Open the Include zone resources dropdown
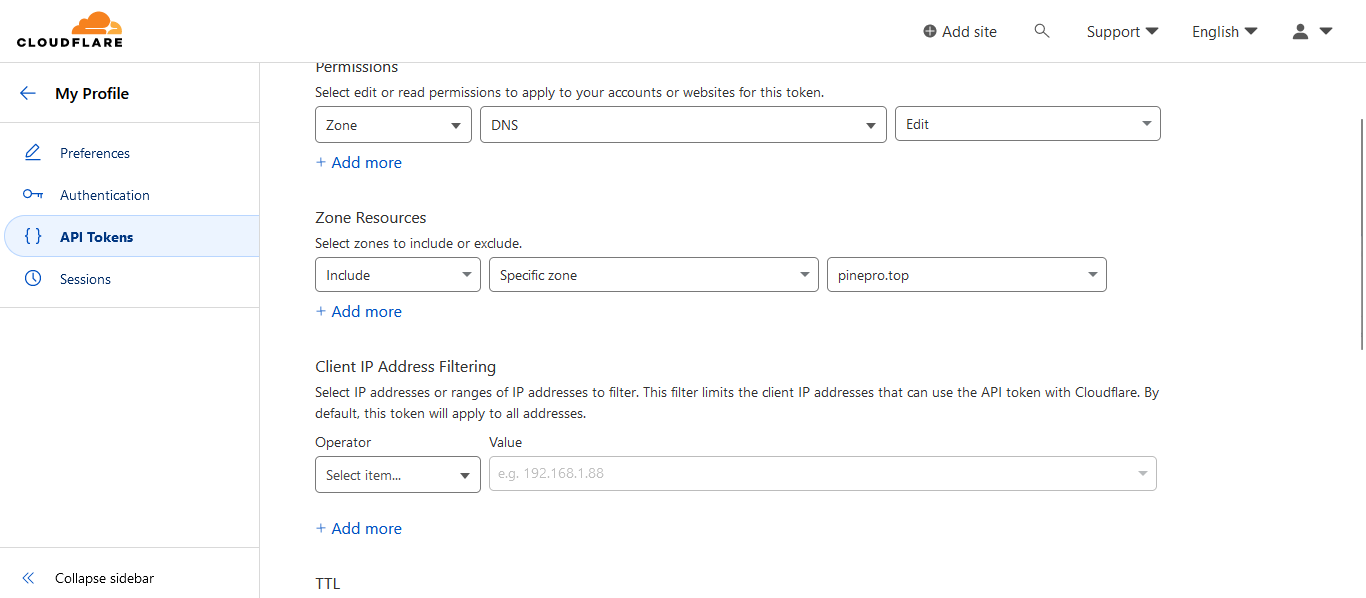The width and height of the screenshot is (1366, 598). (398, 275)
